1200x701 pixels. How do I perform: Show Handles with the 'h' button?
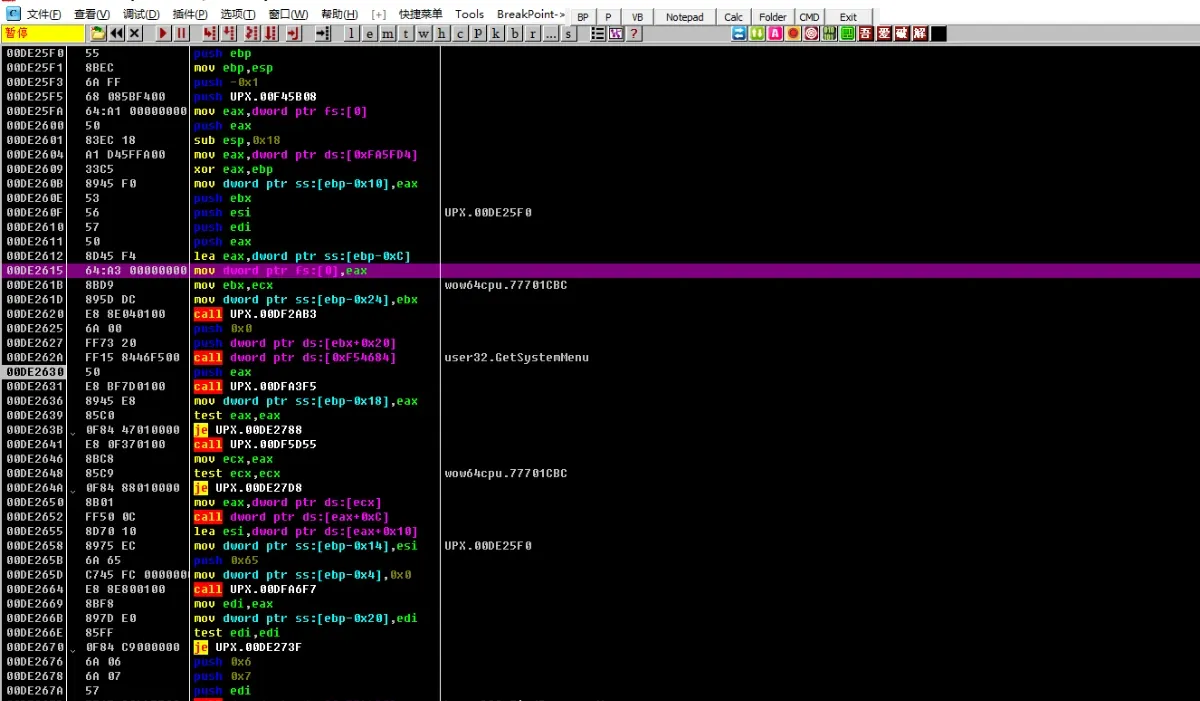441,34
